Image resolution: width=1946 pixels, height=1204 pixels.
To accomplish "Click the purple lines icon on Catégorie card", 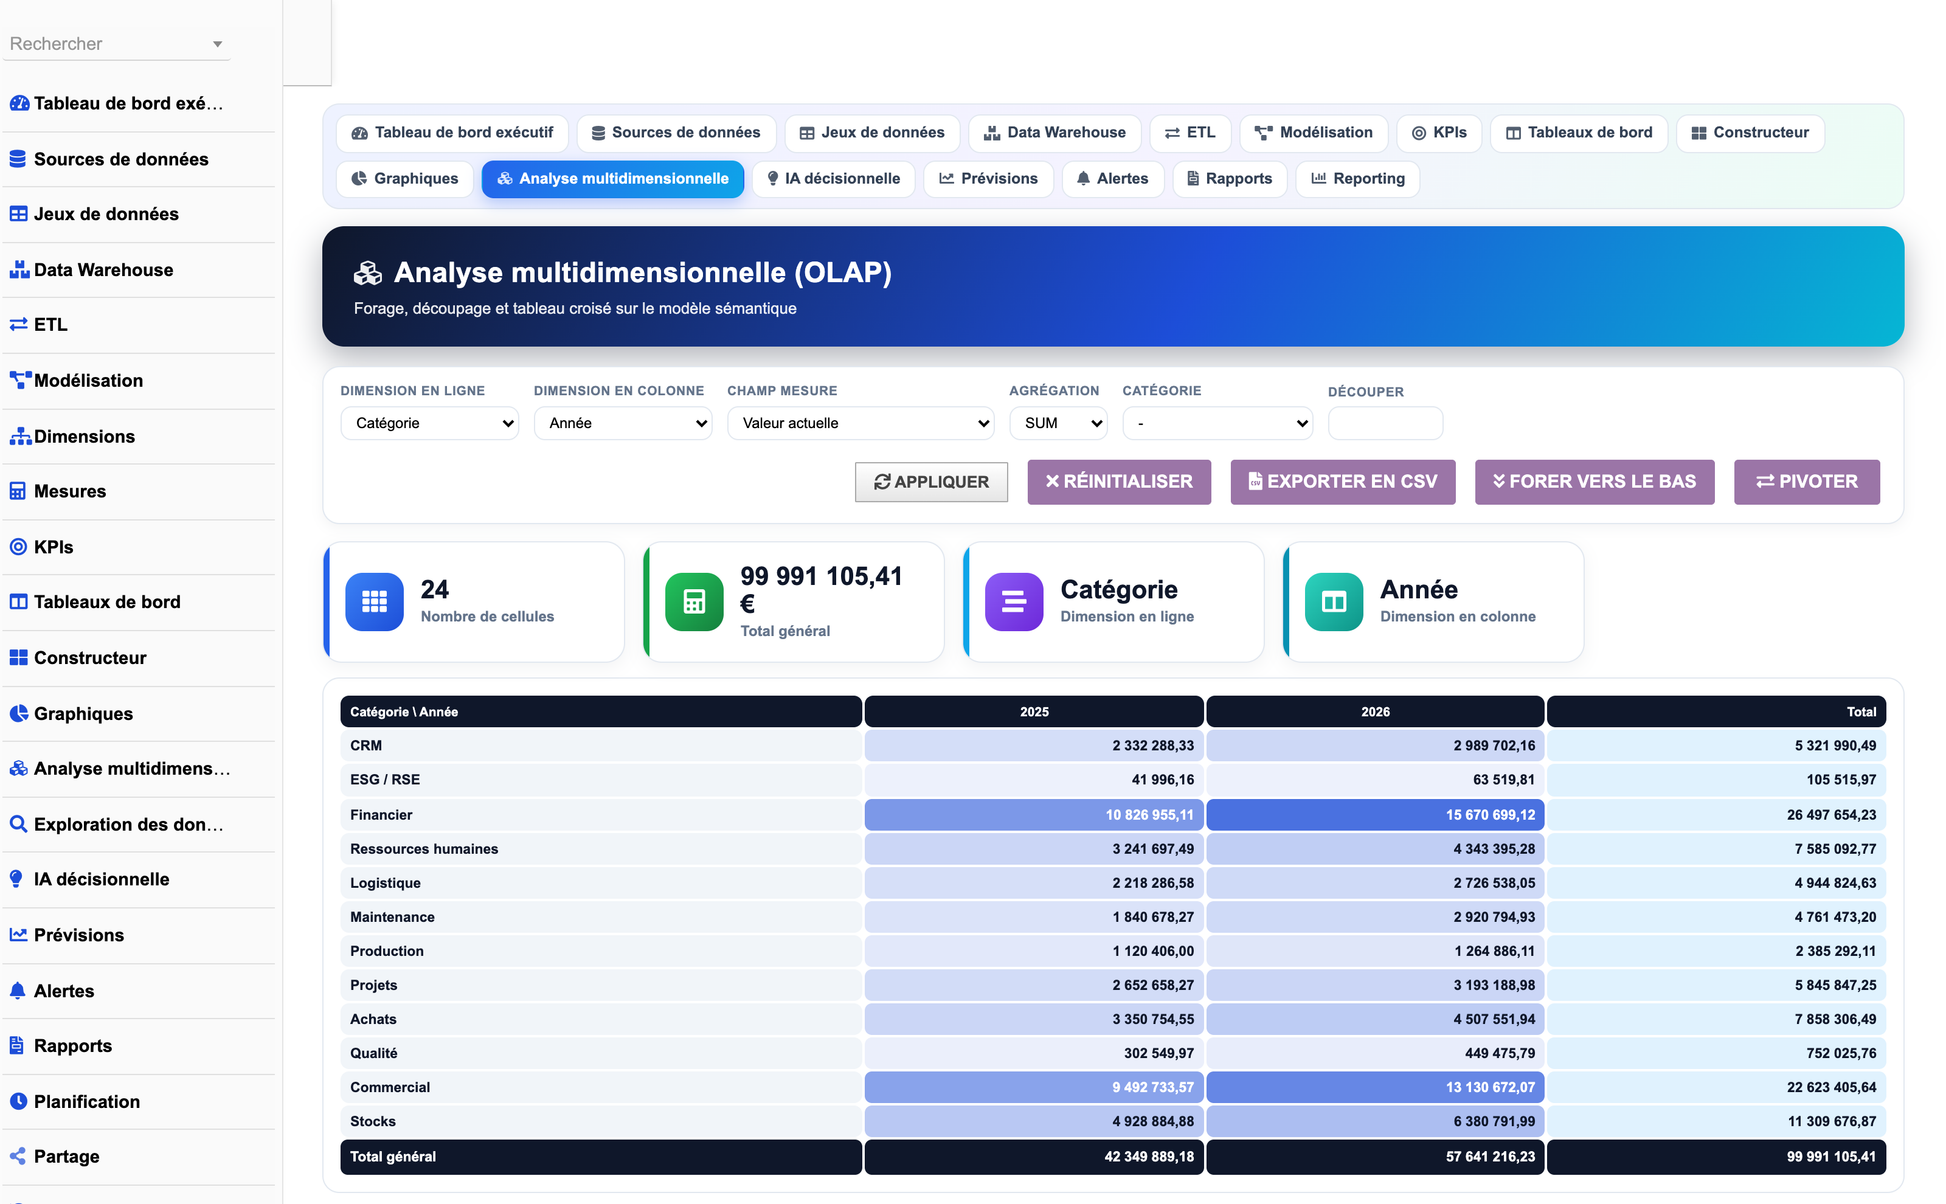I will pyautogui.click(x=1014, y=601).
